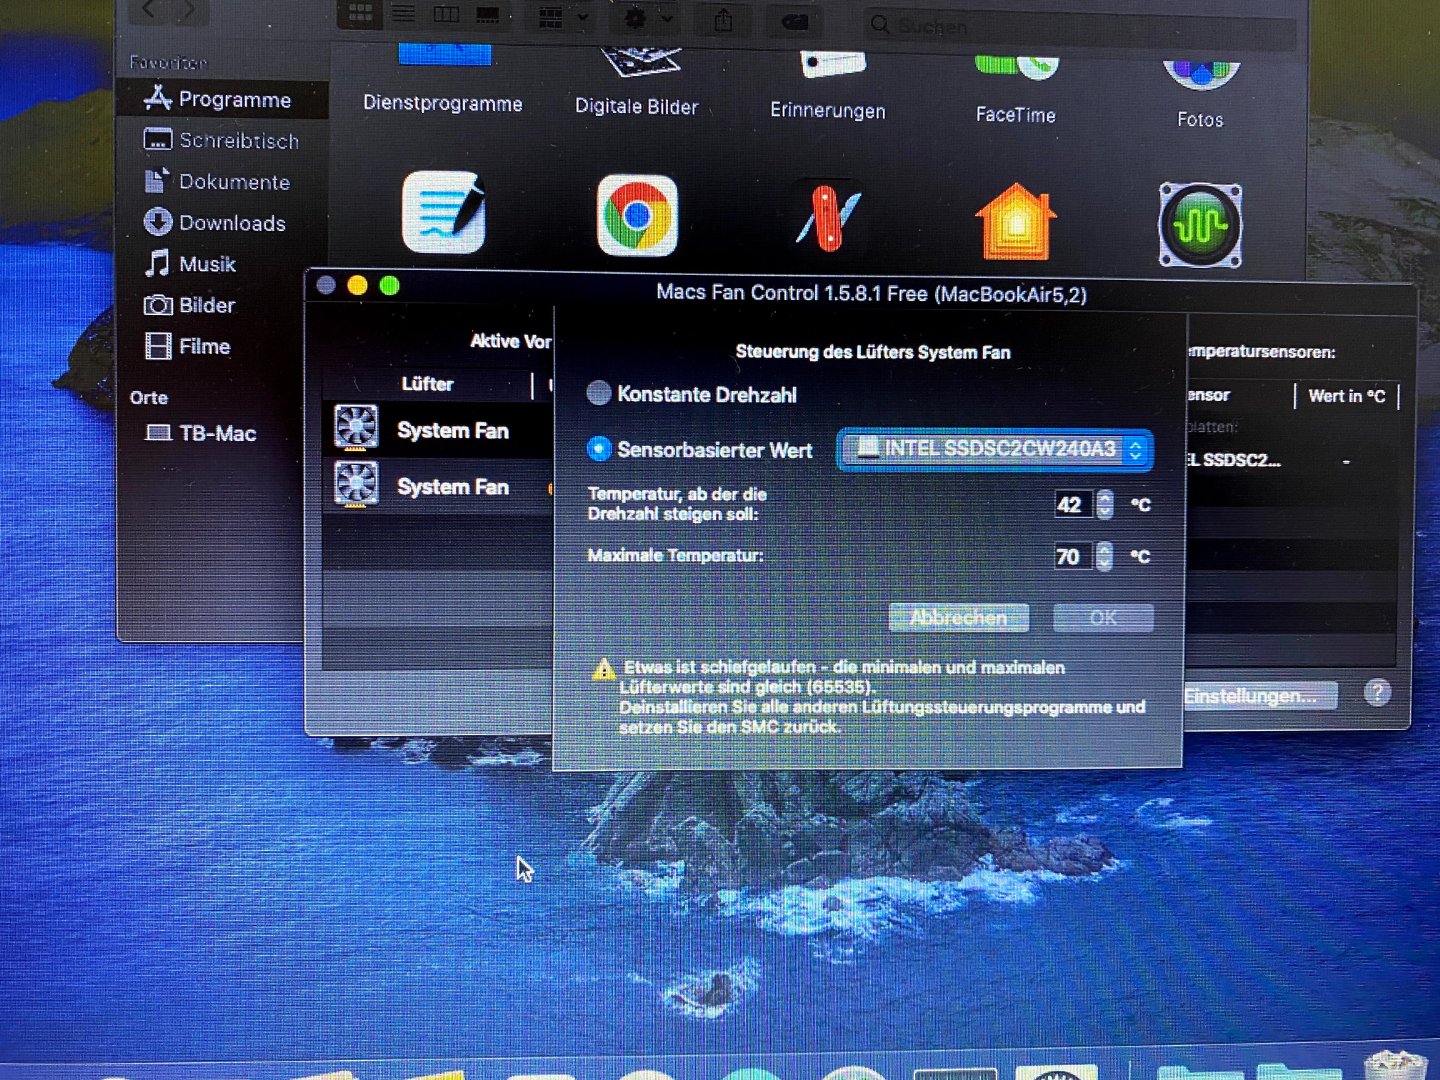1440x1080 pixels.
Task: Click the fan icon of the lower System Fan row
Action: pyautogui.click(x=356, y=484)
